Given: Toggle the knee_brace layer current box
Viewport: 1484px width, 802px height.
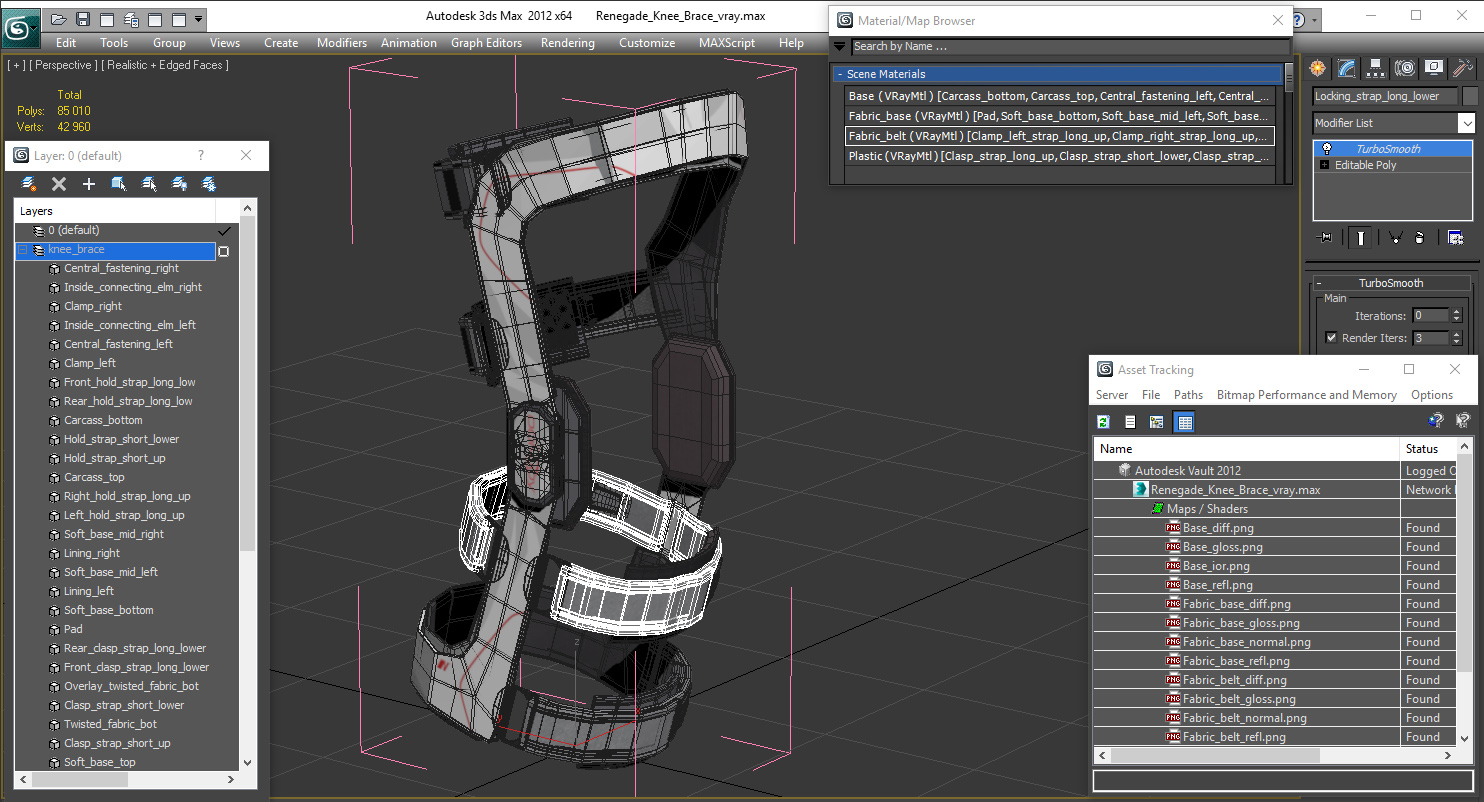Looking at the screenshot, I should [x=224, y=251].
